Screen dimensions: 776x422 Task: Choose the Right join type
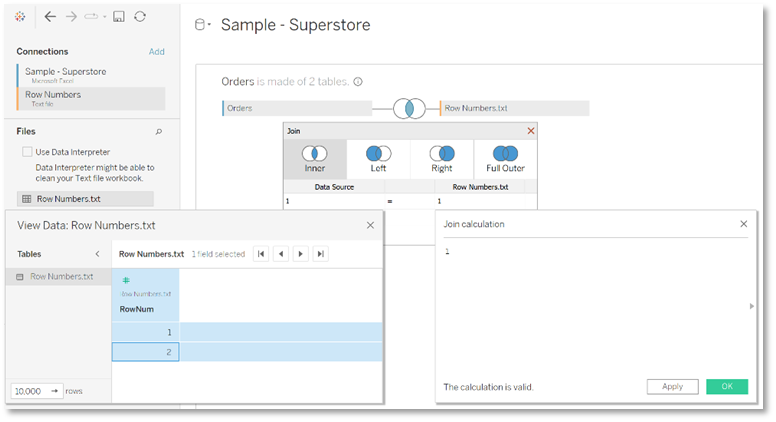pyautogui.click(x=442, y=159)
